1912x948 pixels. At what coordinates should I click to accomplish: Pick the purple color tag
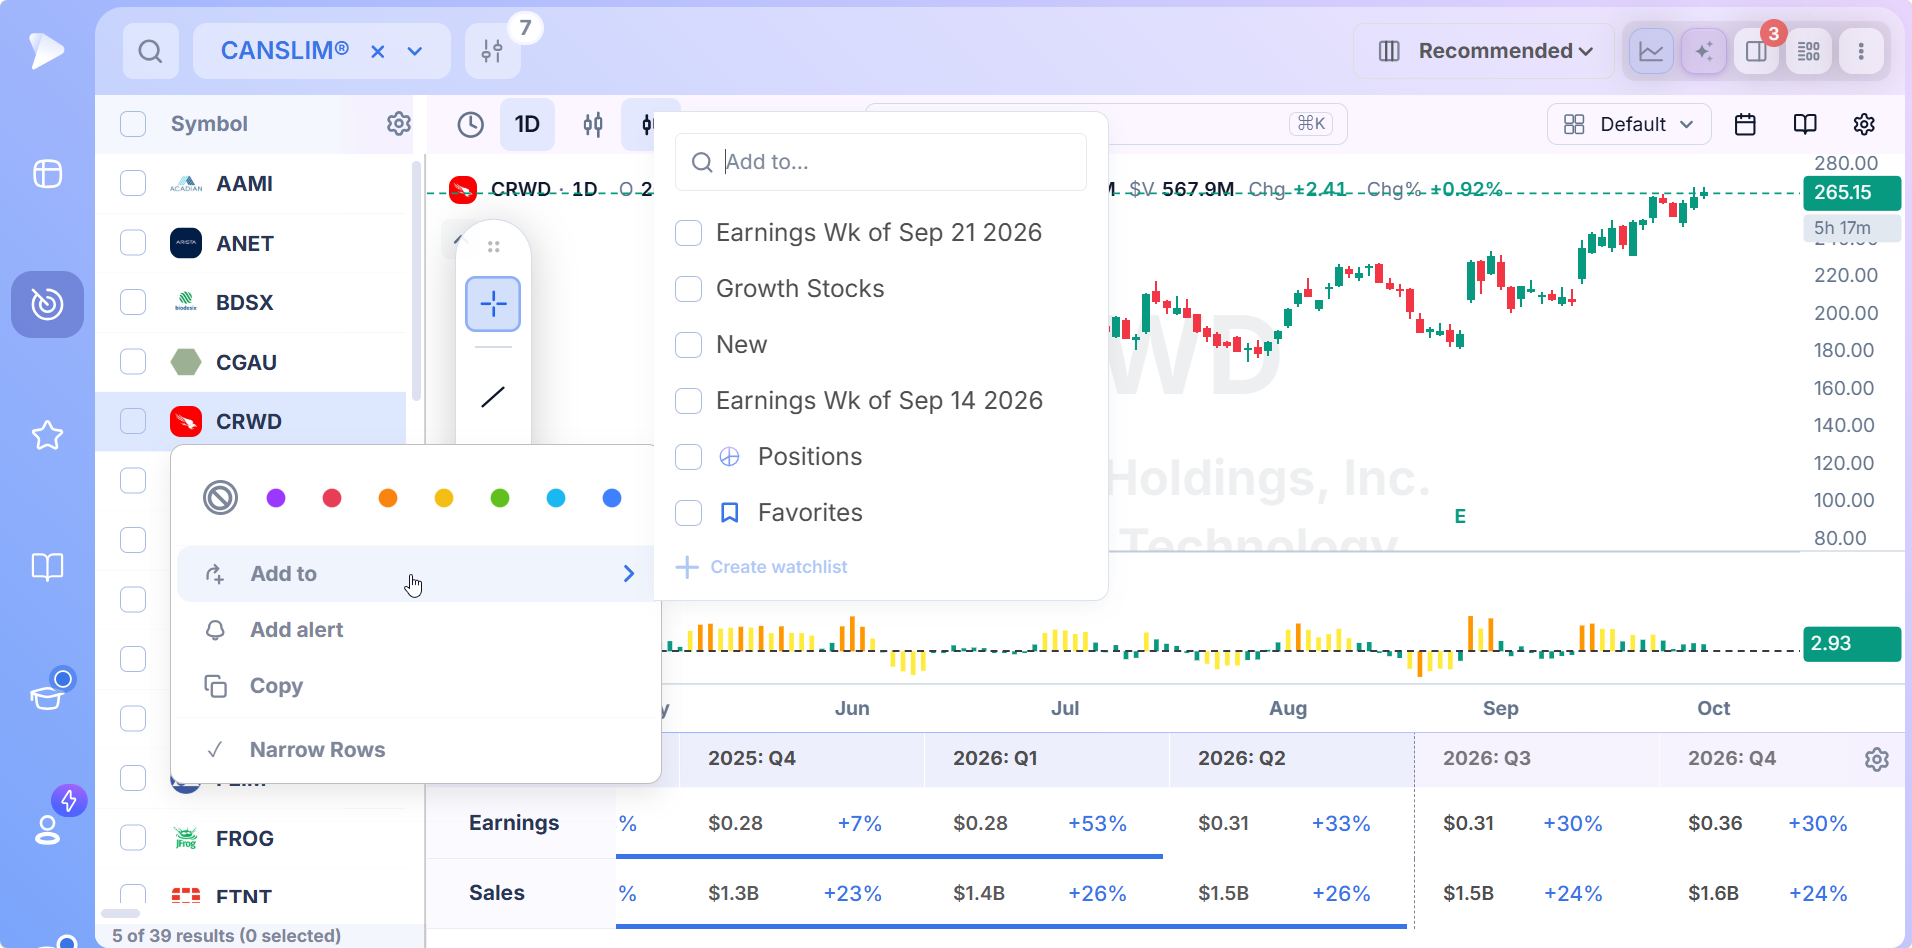click(276, 498)
